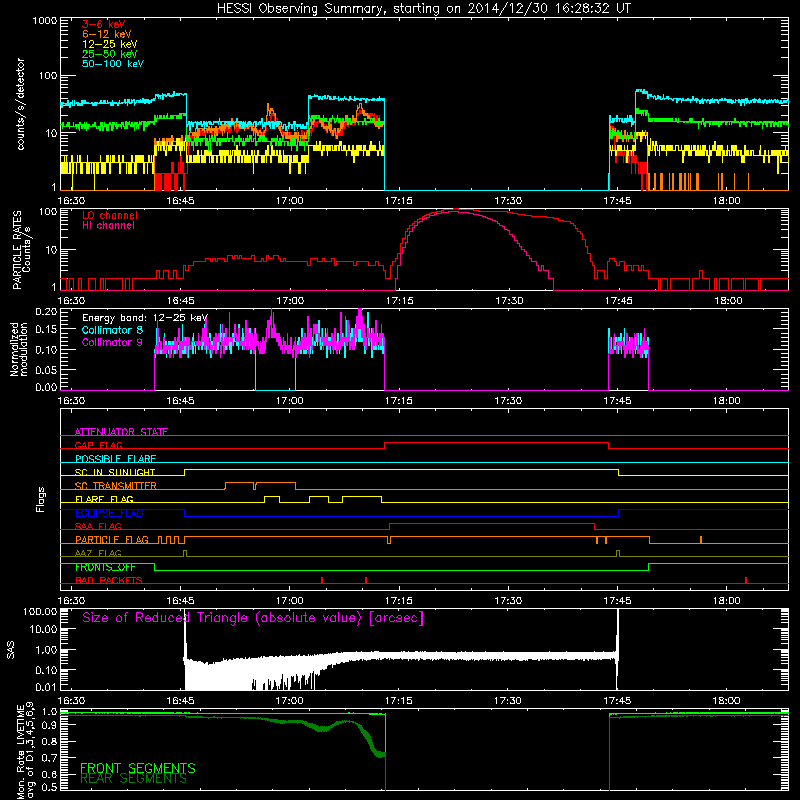Viewport: 800px width, 800px height.
Task: Click the 0.9 tick on livetime plot
Action: pyautogui.click(x=50, y=726)
